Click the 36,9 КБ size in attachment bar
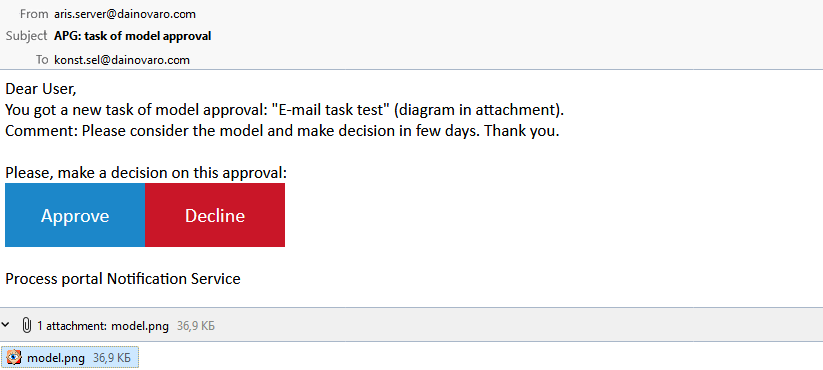 (196, 326)
